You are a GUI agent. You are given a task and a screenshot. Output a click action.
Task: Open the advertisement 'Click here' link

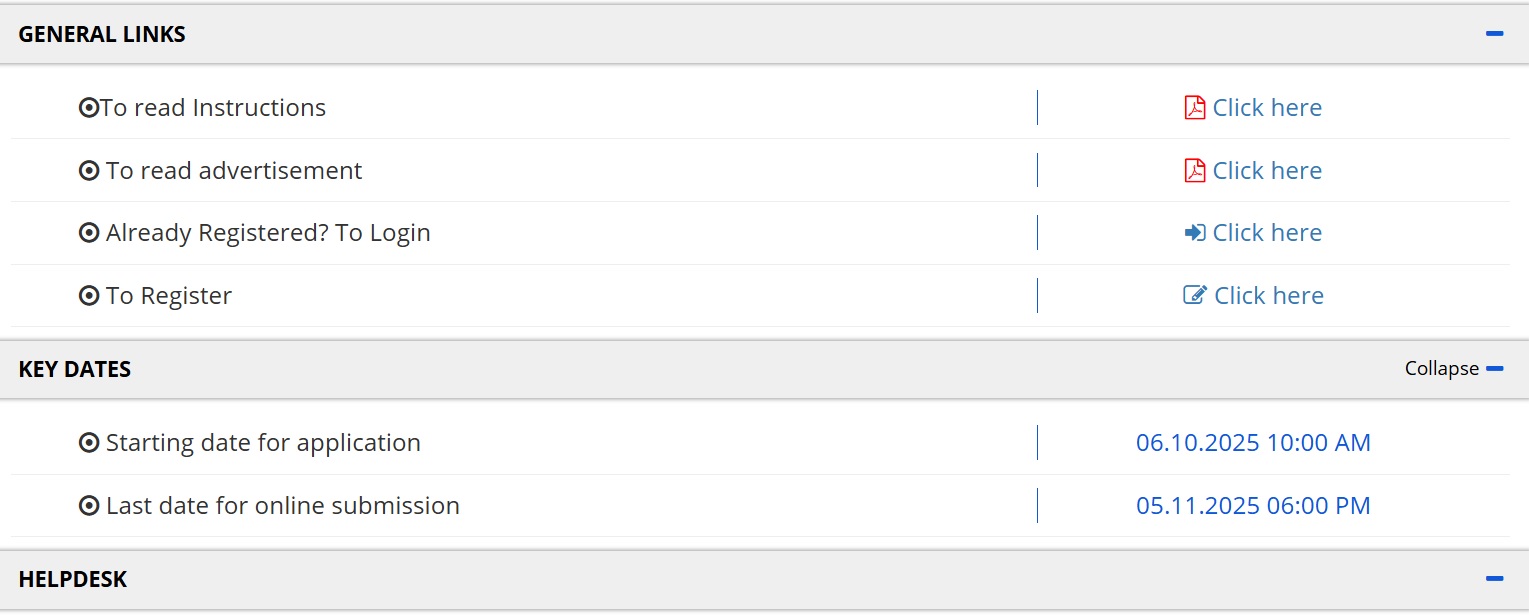(1267, 171)
